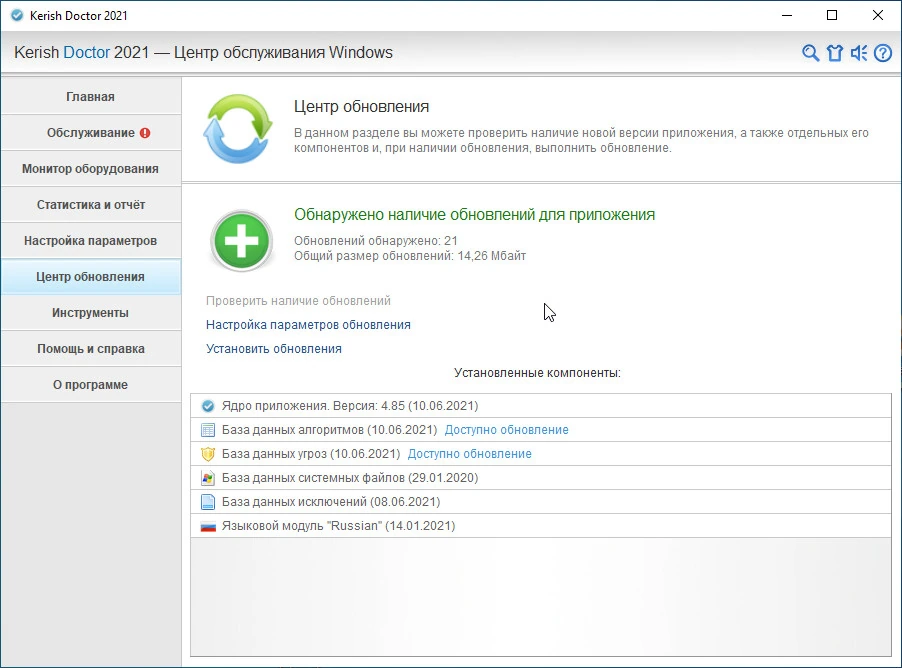The image size is (902, 668).
Task: Click Проверить наличие обновлений link
Action: pos(298,301)
